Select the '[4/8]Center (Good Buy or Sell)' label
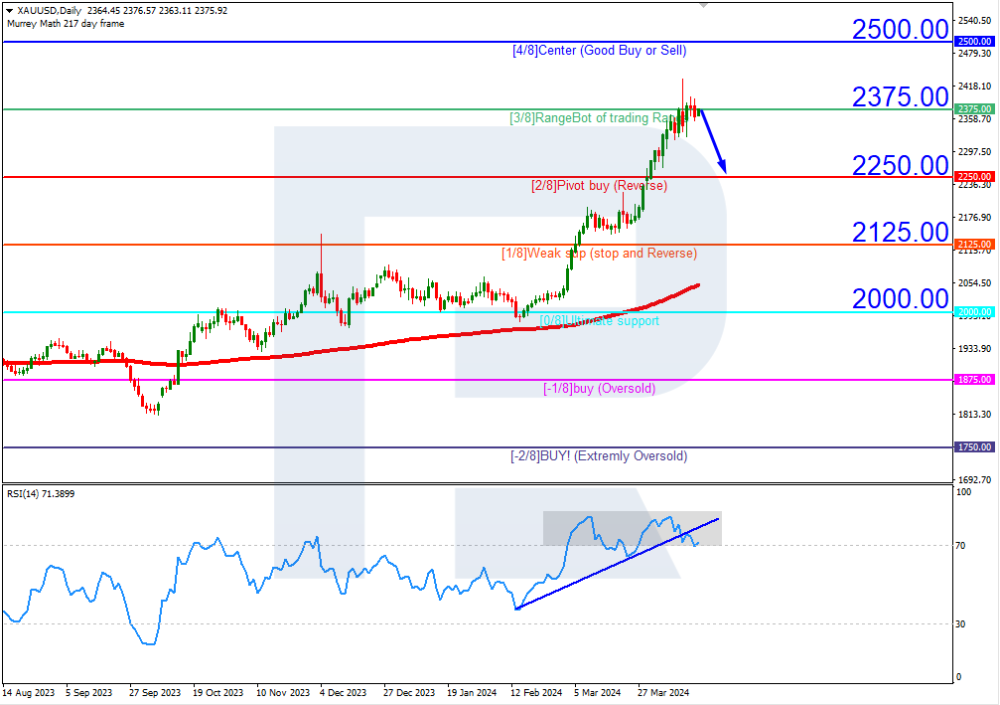 pyautogui.click(x=598, y=50)
